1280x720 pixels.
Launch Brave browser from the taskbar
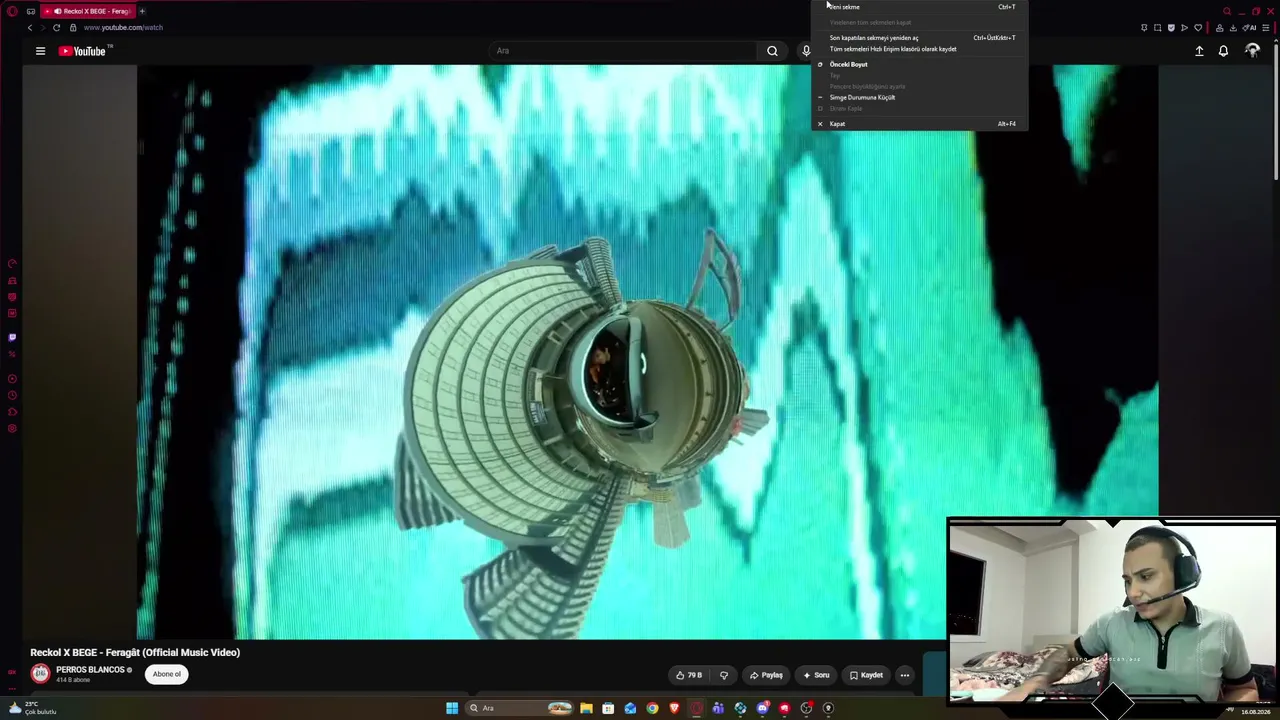[x=674, y=708]
